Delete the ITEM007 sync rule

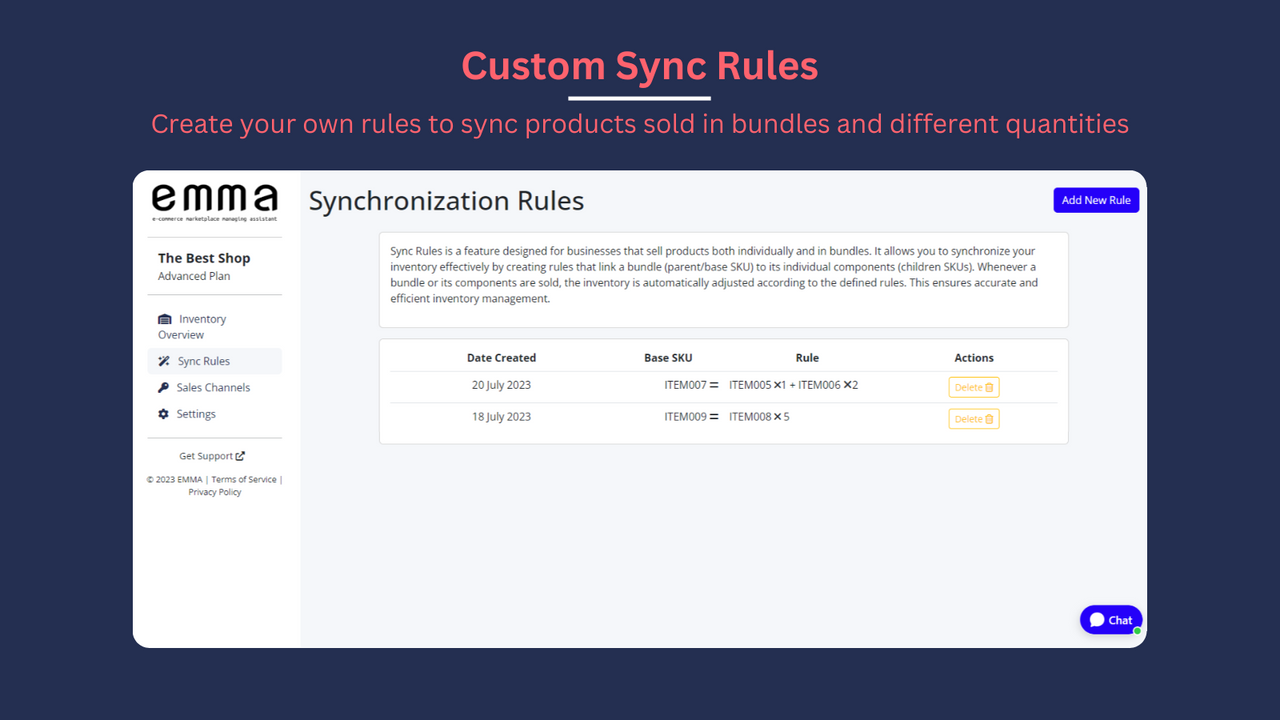[973, 387]
